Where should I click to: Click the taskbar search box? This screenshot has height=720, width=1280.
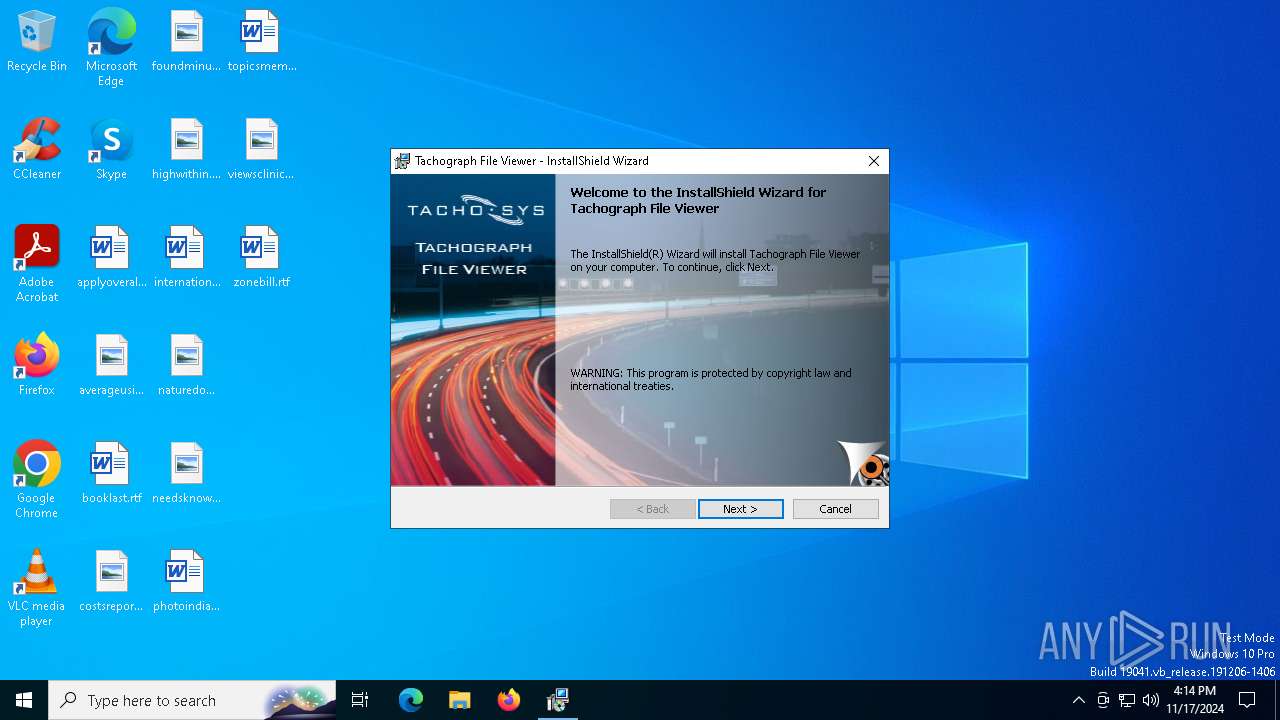click(x=192, y=700)
